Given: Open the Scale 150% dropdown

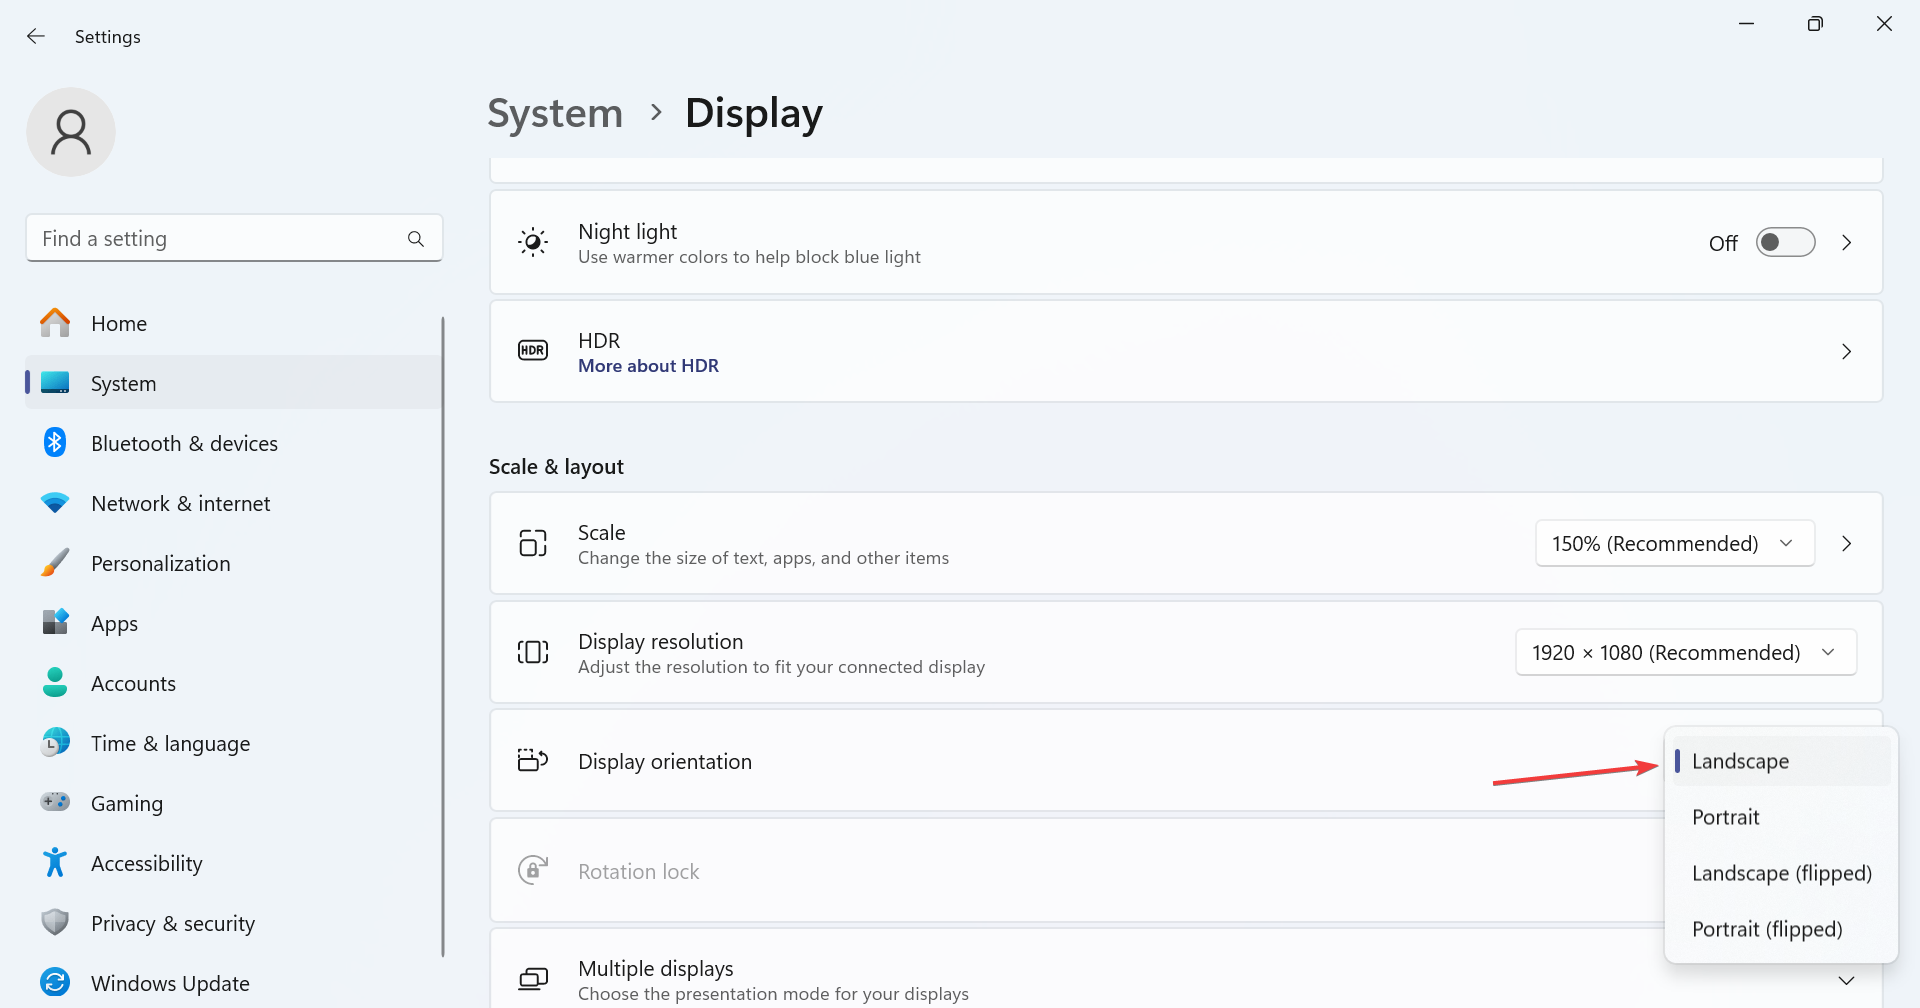Looking at the screenshot, I should tap(1675, 543).
